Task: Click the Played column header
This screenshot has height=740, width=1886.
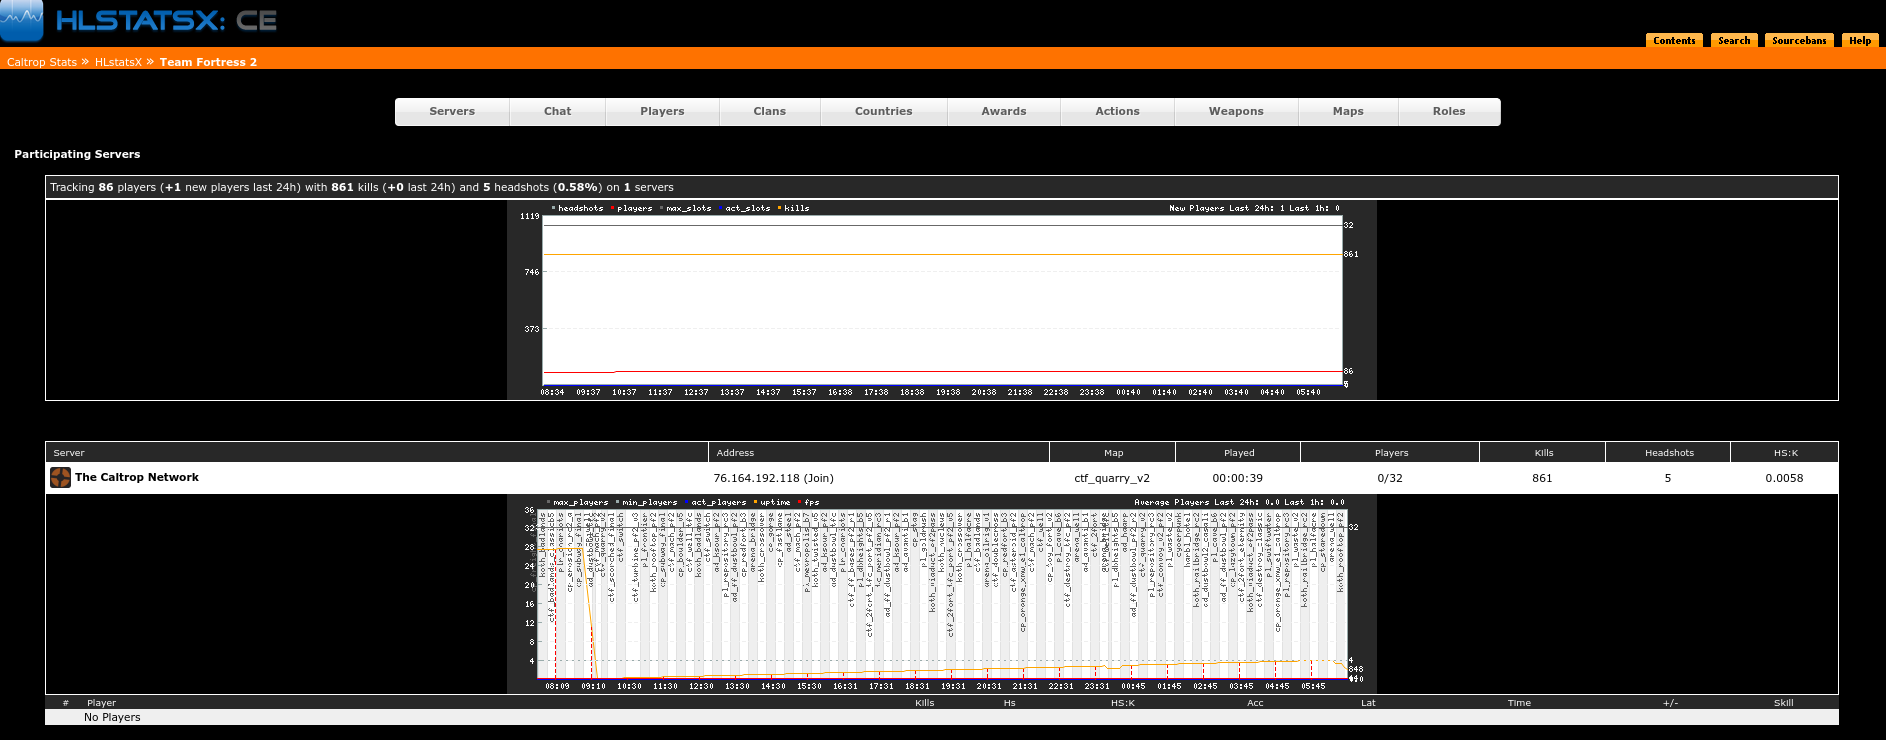Action: (1239, 453)
